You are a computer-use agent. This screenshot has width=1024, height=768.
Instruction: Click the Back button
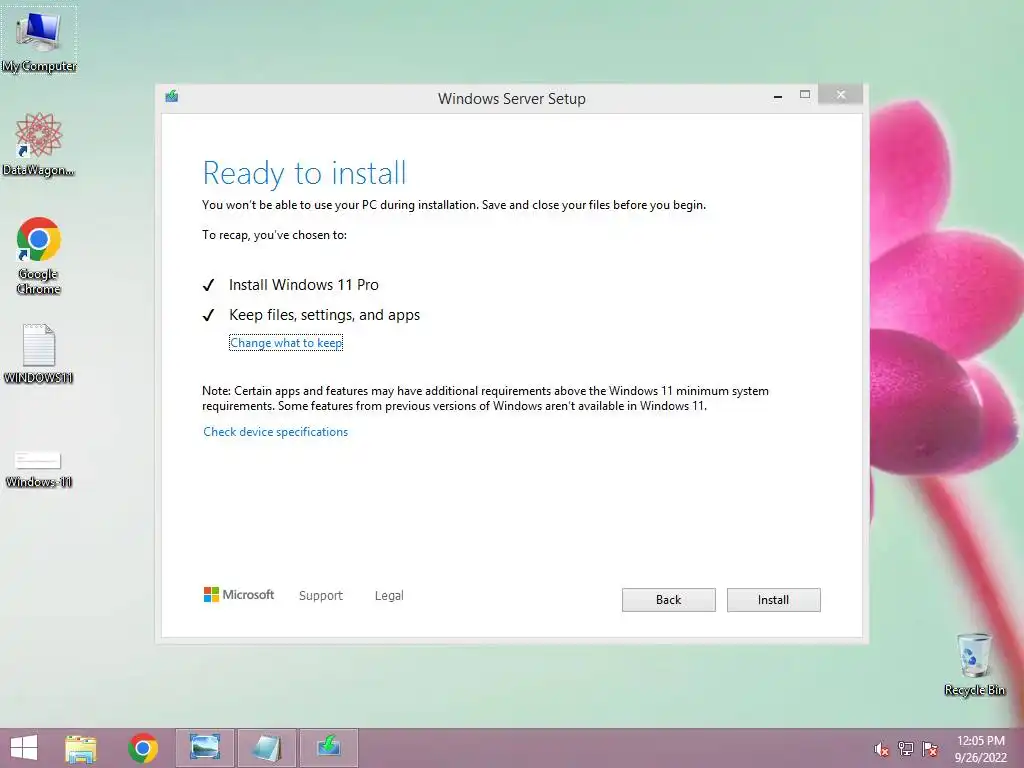668,600
